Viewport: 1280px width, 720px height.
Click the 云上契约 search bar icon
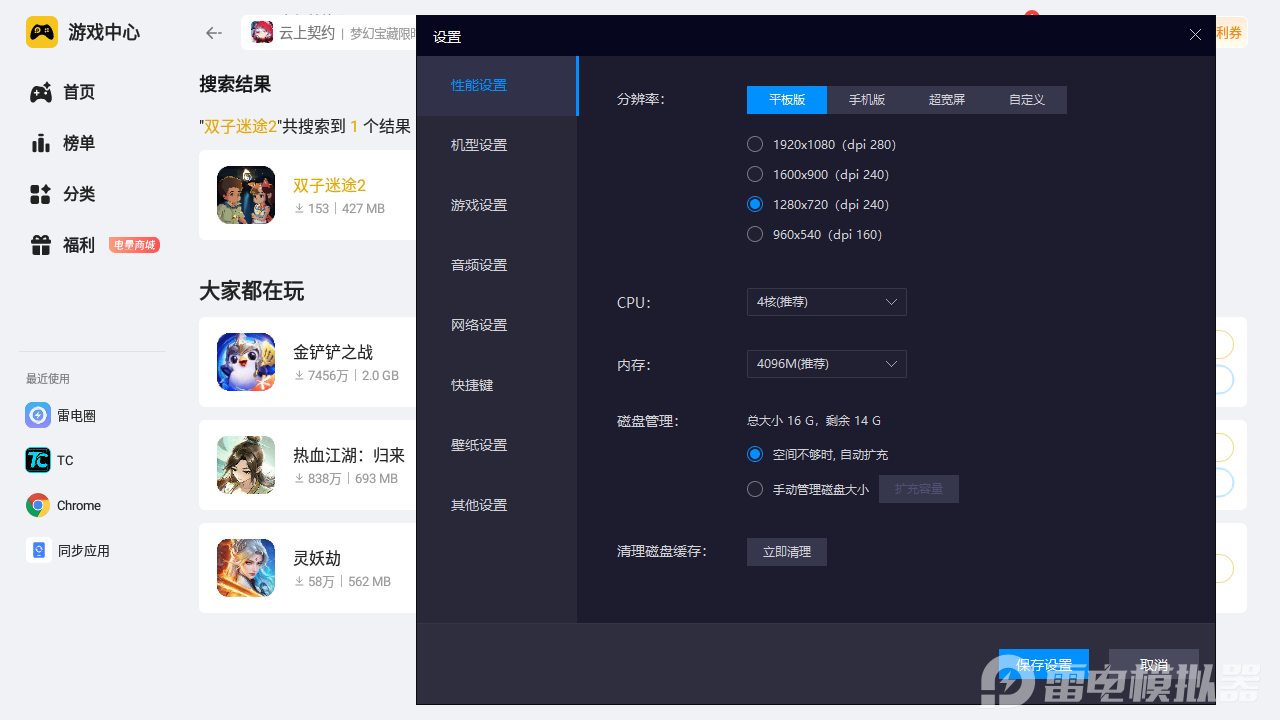(262, 33)
